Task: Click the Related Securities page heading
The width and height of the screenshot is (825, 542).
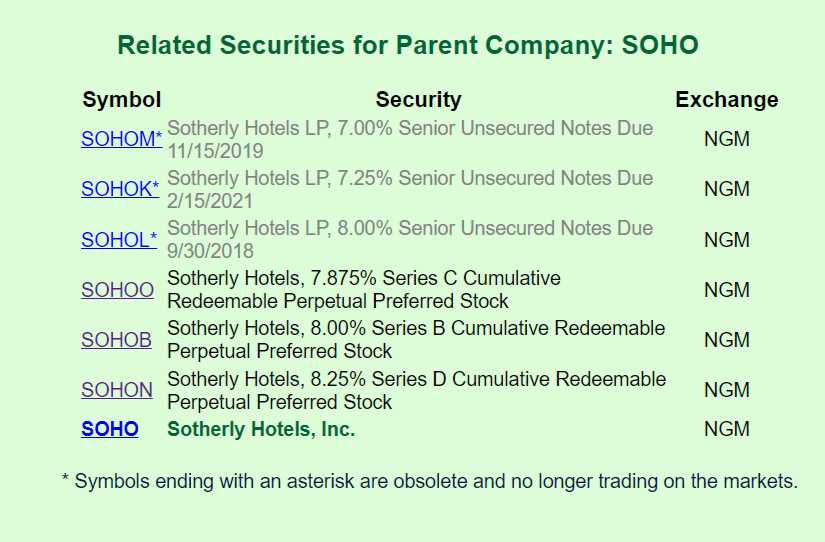Action: click(x=408, y=45)
